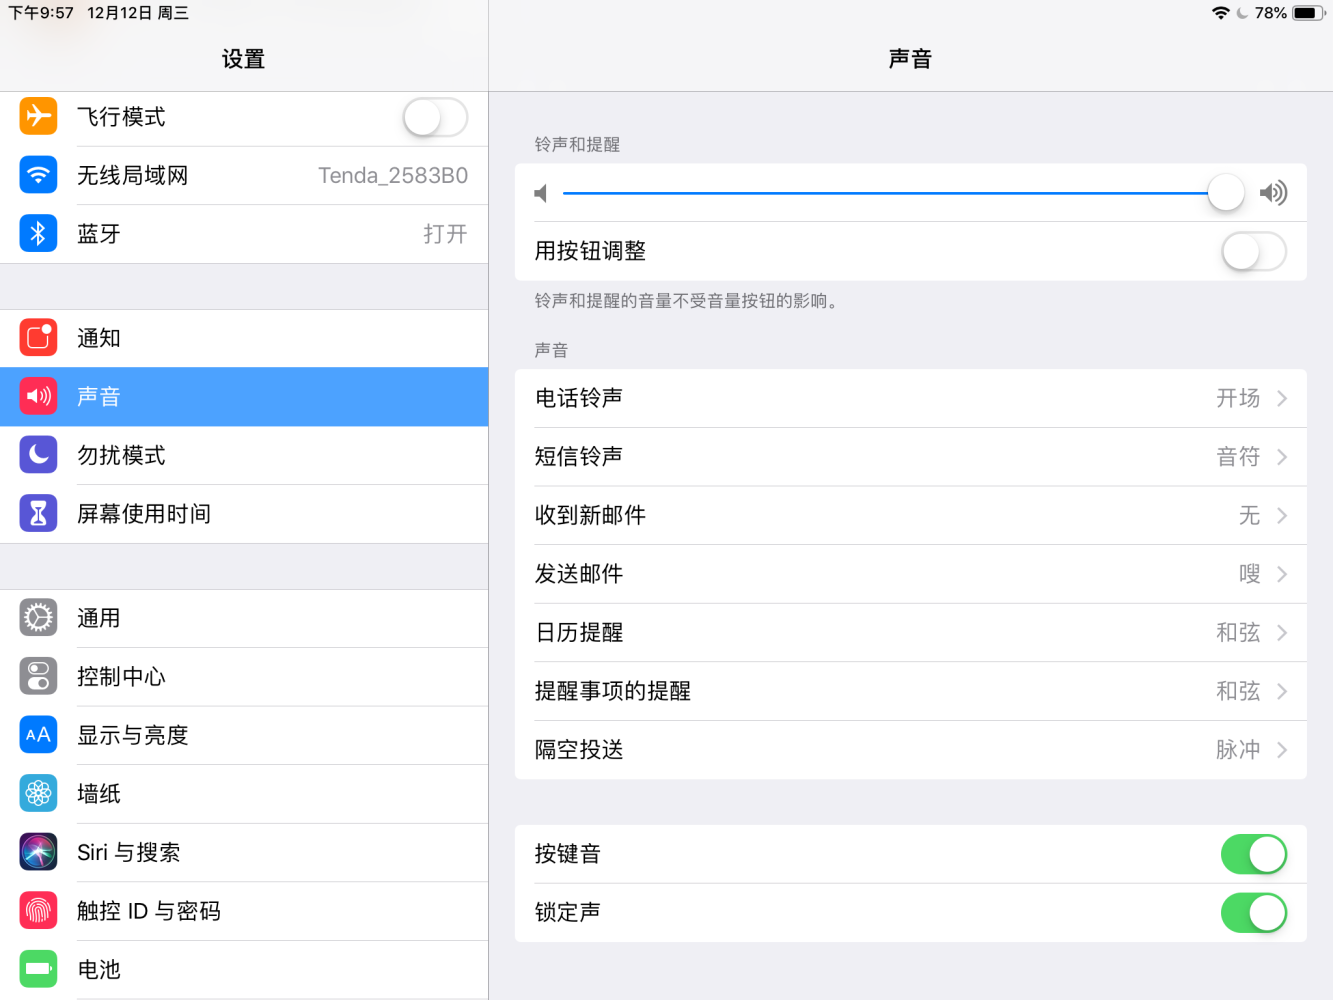The image size is (1333, 1000).
Task: Open 屏幕使用时间 hourglass icon
Action: point(38,513)
